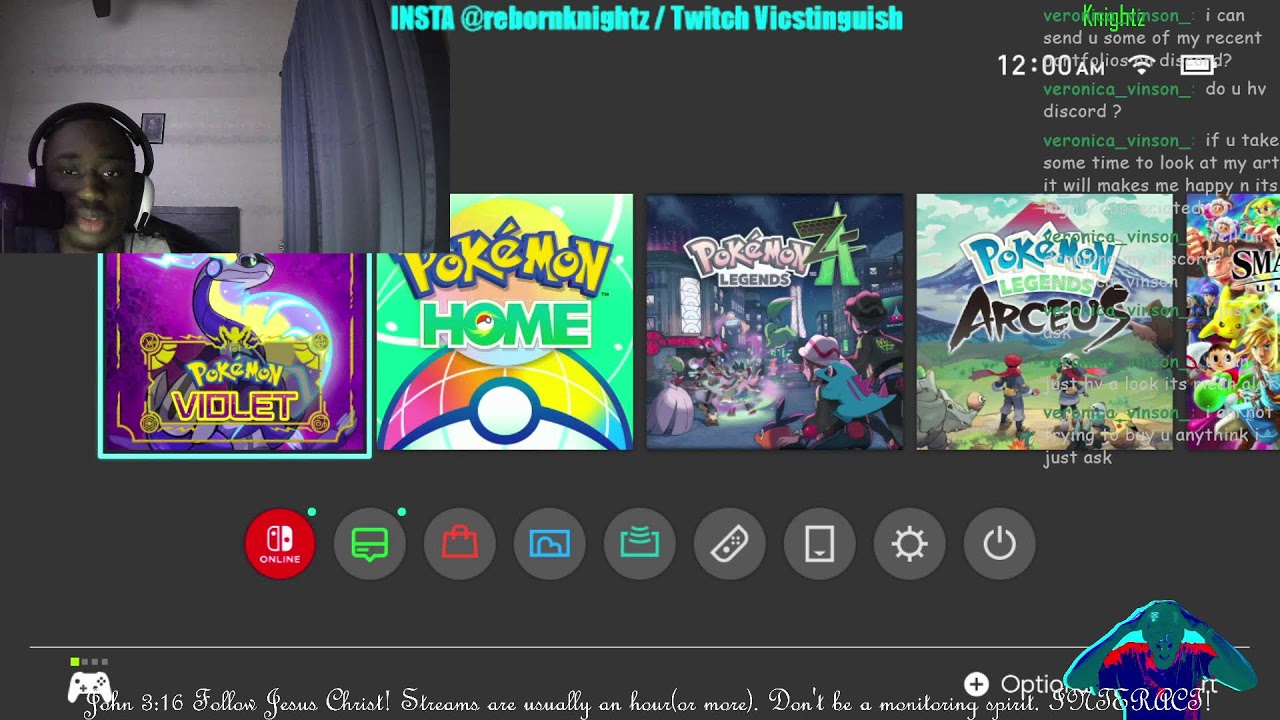Viewport: 1280px width, 720px height.
Task: Launch Pokémon Violet game tile
Action: click(x=235, y=354)
